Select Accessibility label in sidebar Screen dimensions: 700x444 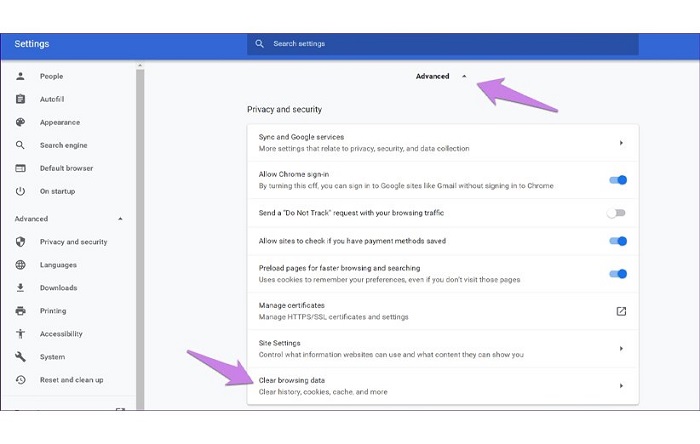(x=61, y=334)
